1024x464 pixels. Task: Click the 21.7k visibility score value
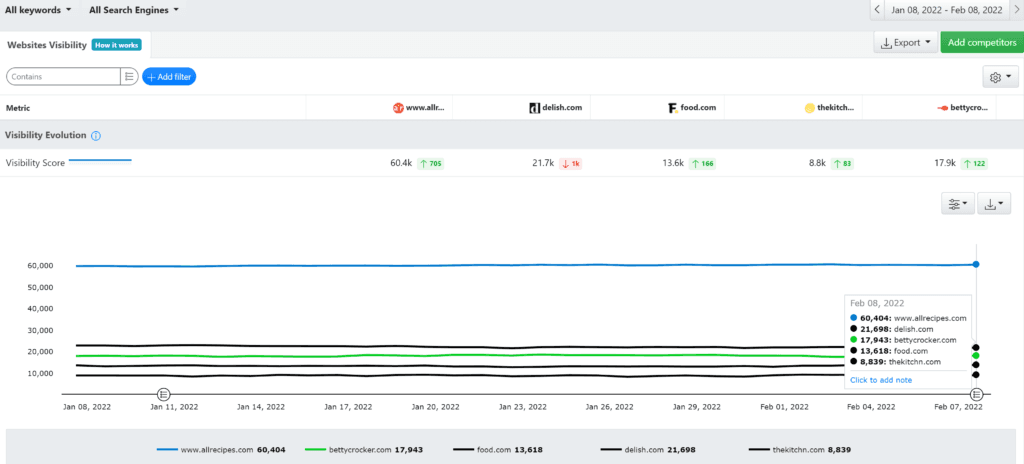coord(543,163)
